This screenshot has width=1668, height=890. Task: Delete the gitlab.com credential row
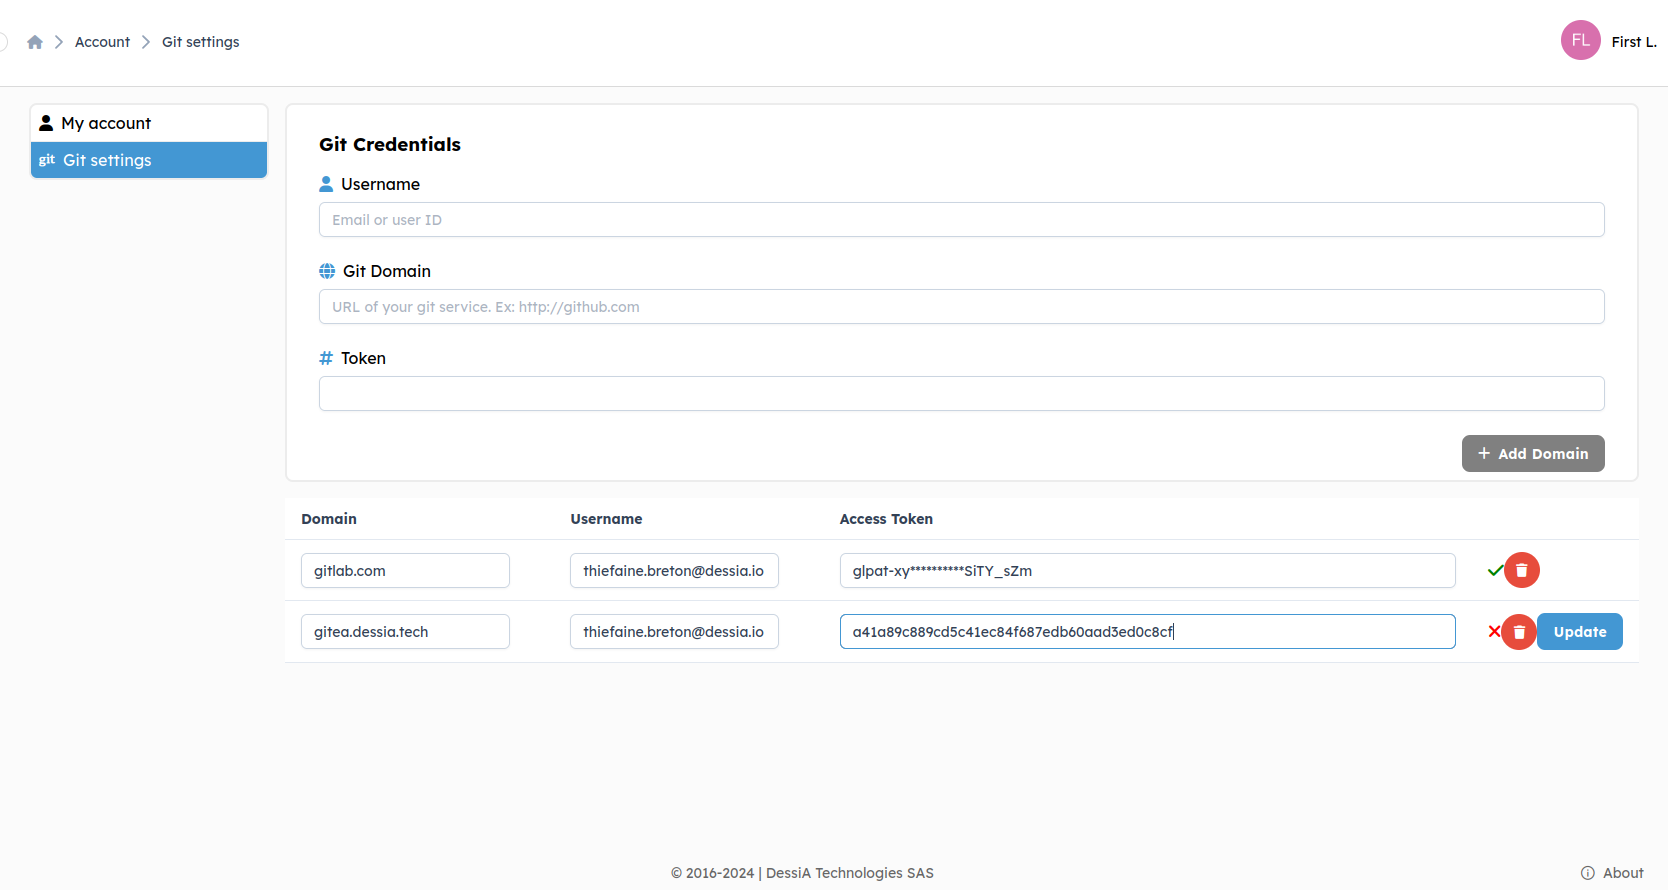coord(1522,570)
